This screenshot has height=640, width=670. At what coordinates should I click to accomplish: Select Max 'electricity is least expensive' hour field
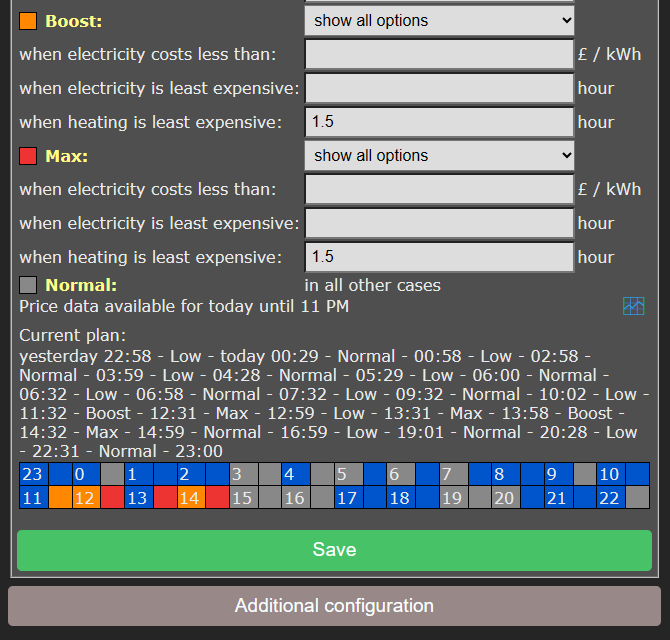pos(439,223)
